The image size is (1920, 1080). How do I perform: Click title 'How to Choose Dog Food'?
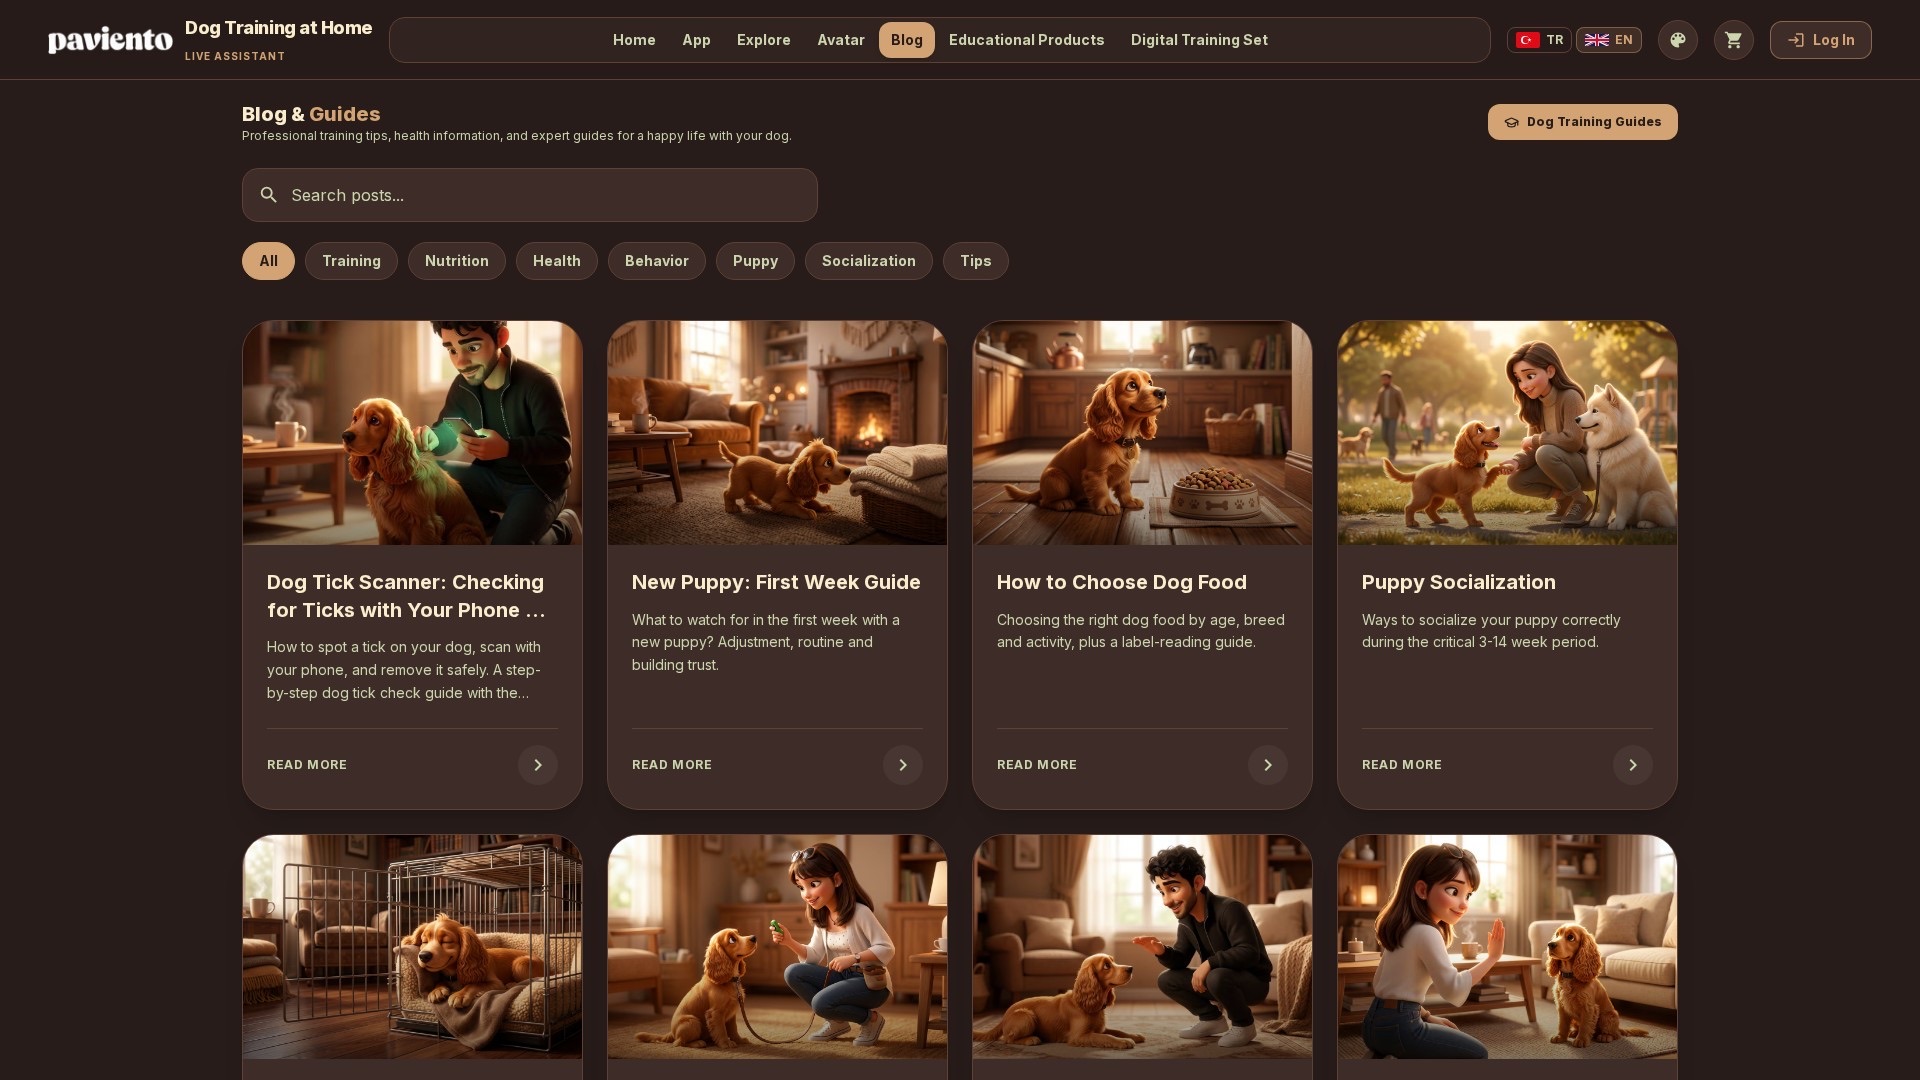(x=1122, y=582)
